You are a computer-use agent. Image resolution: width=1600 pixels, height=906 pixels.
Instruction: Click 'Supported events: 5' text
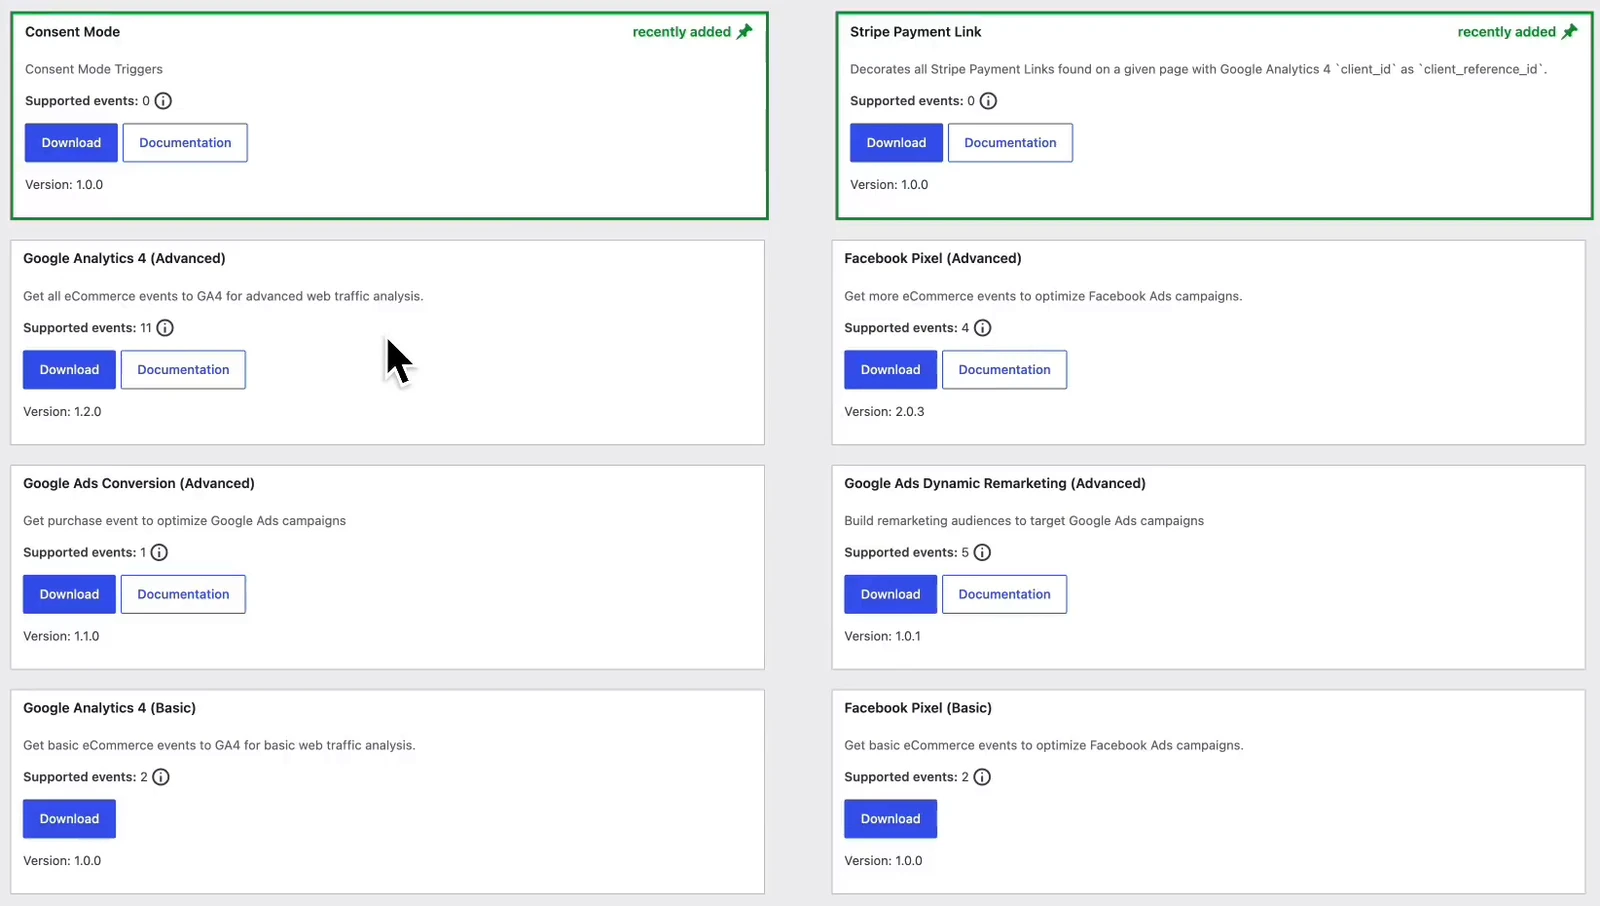click(906, 552)
